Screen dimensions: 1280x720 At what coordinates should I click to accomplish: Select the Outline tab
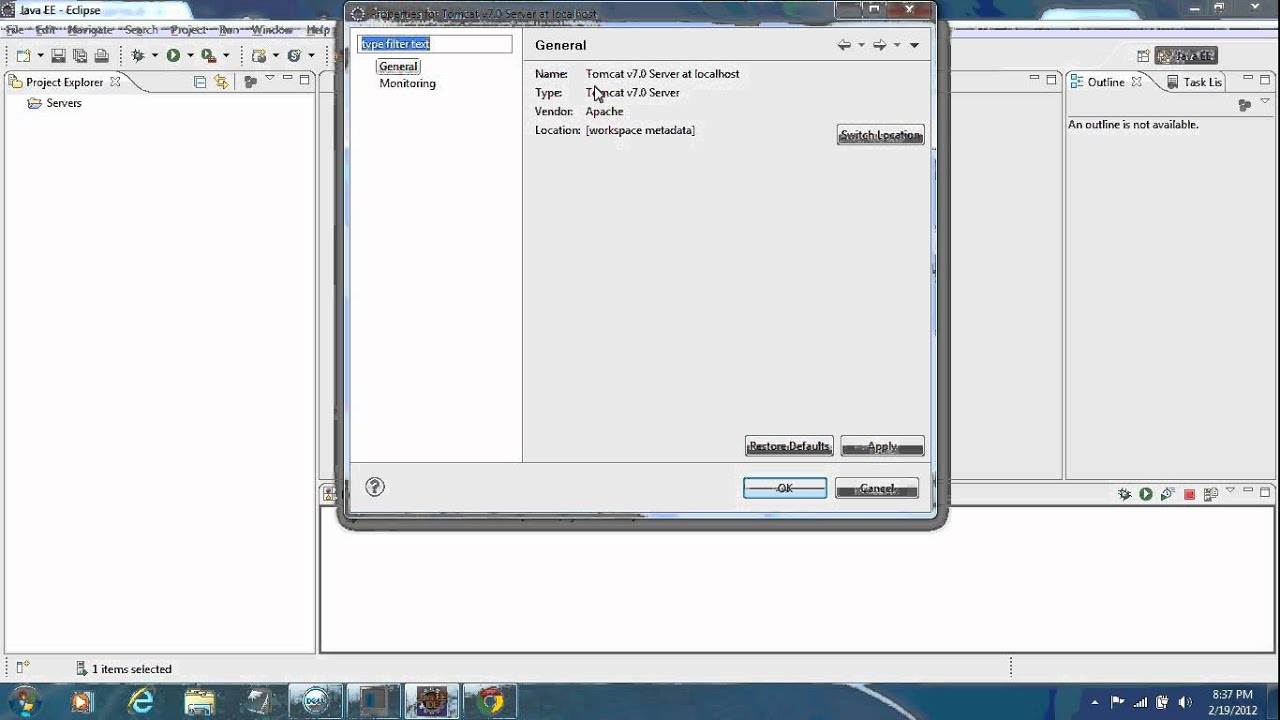coord(1106,82)
